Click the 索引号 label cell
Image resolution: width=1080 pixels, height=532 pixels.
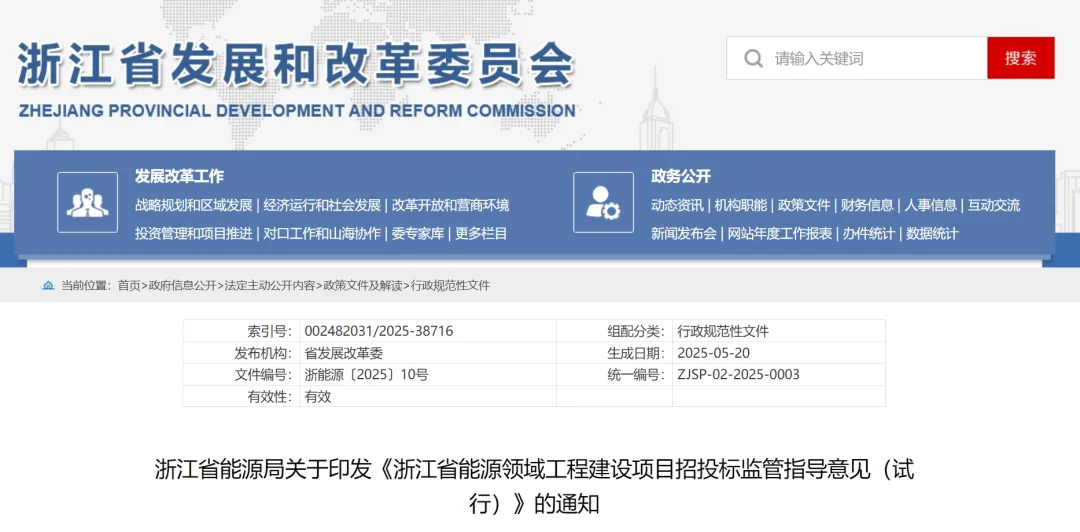(242, 331)
